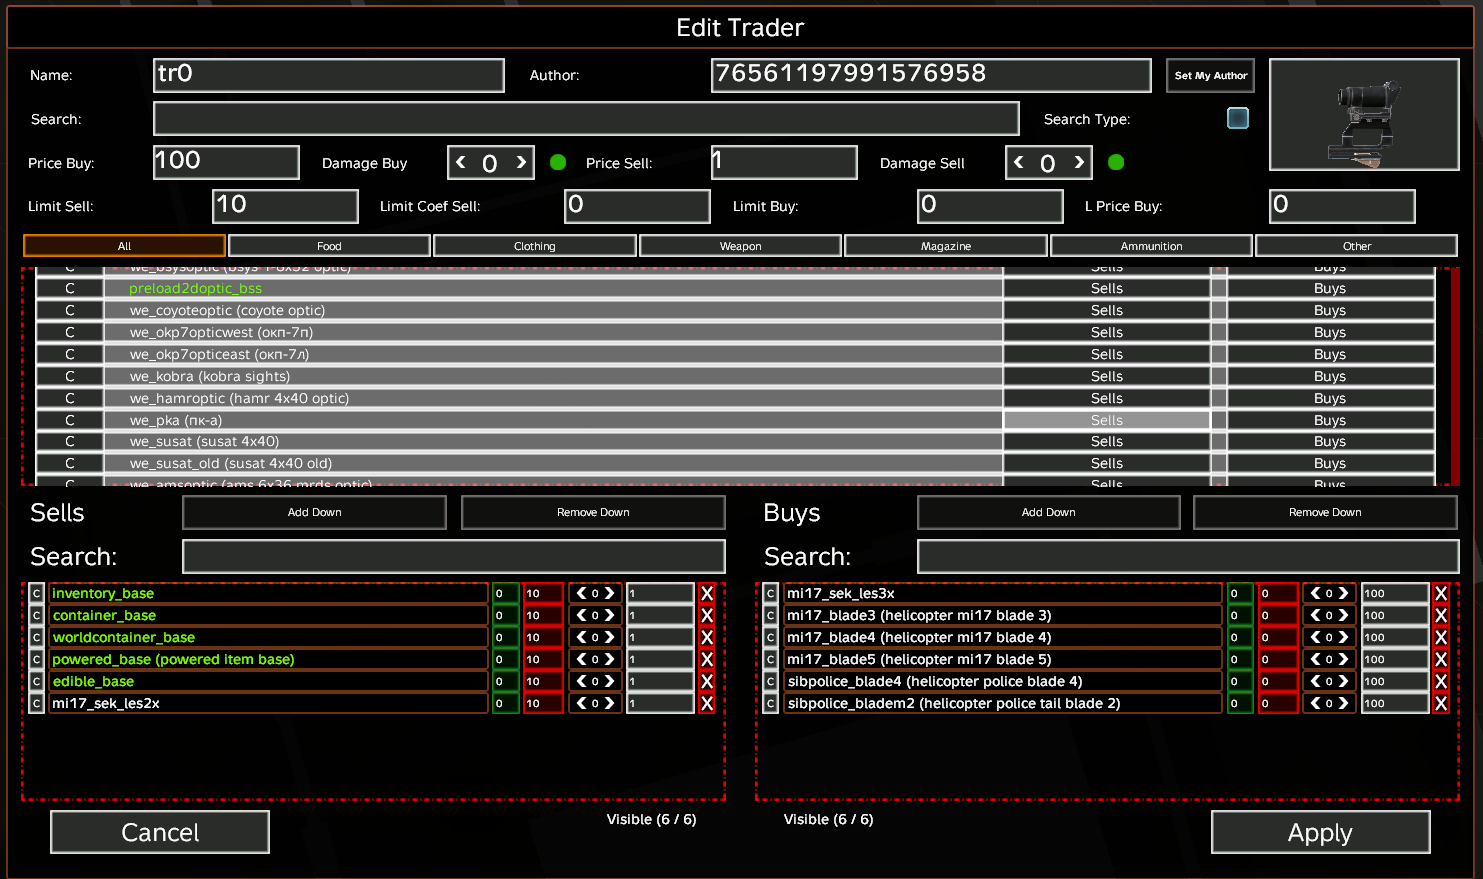Click the Set My Author button

pos(1210,75)
